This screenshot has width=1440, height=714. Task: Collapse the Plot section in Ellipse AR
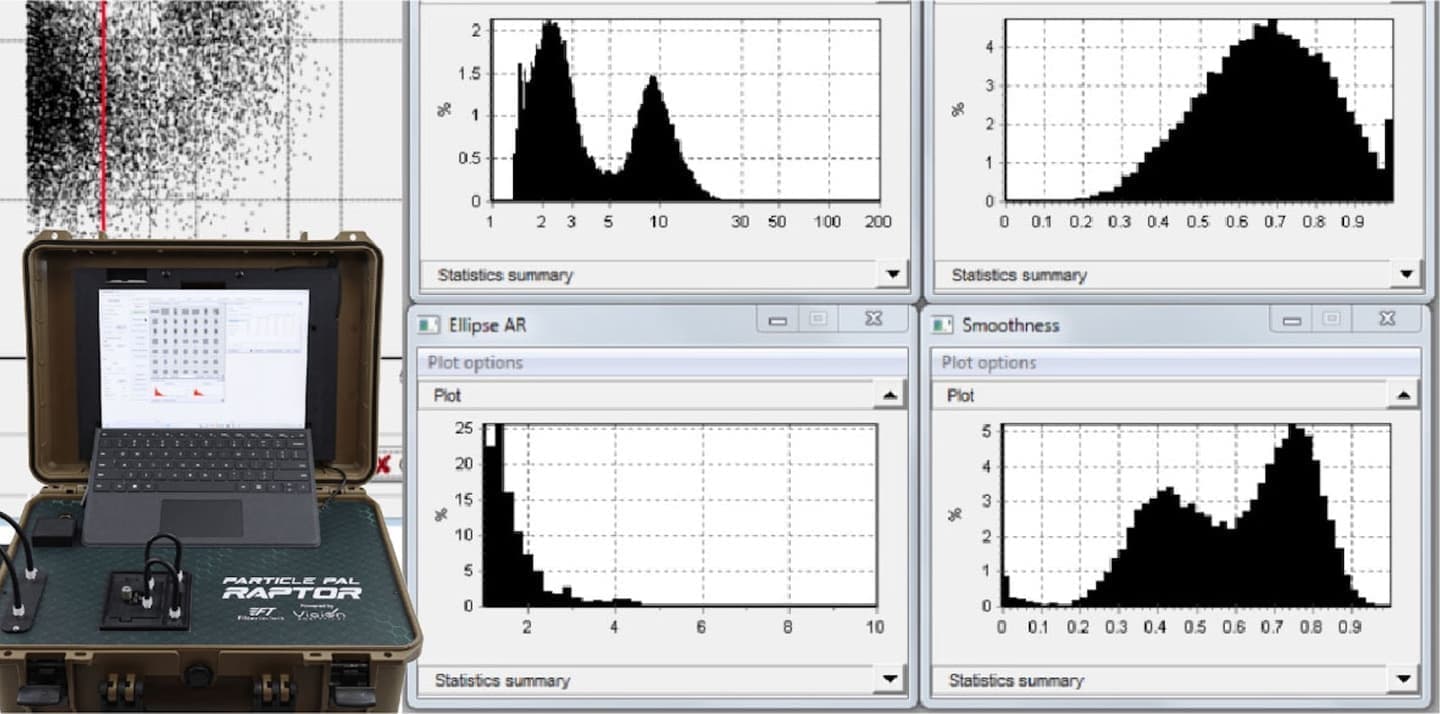pos(890,396)
